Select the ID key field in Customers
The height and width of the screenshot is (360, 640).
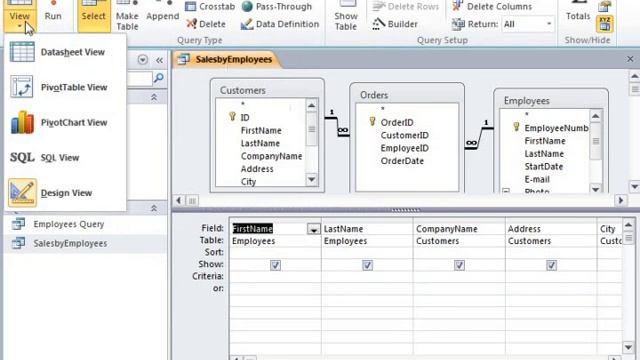pos(245,118)
